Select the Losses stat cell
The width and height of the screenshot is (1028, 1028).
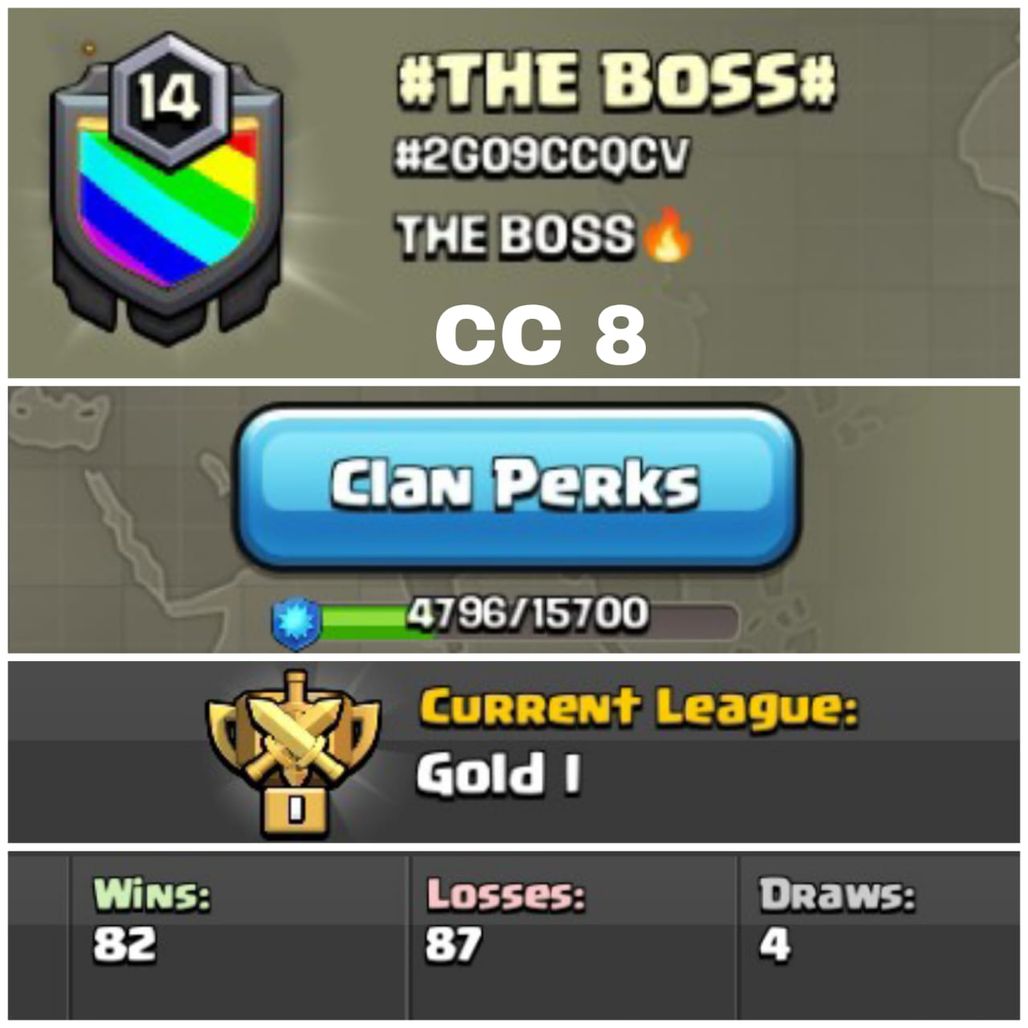tap(573, 936)
